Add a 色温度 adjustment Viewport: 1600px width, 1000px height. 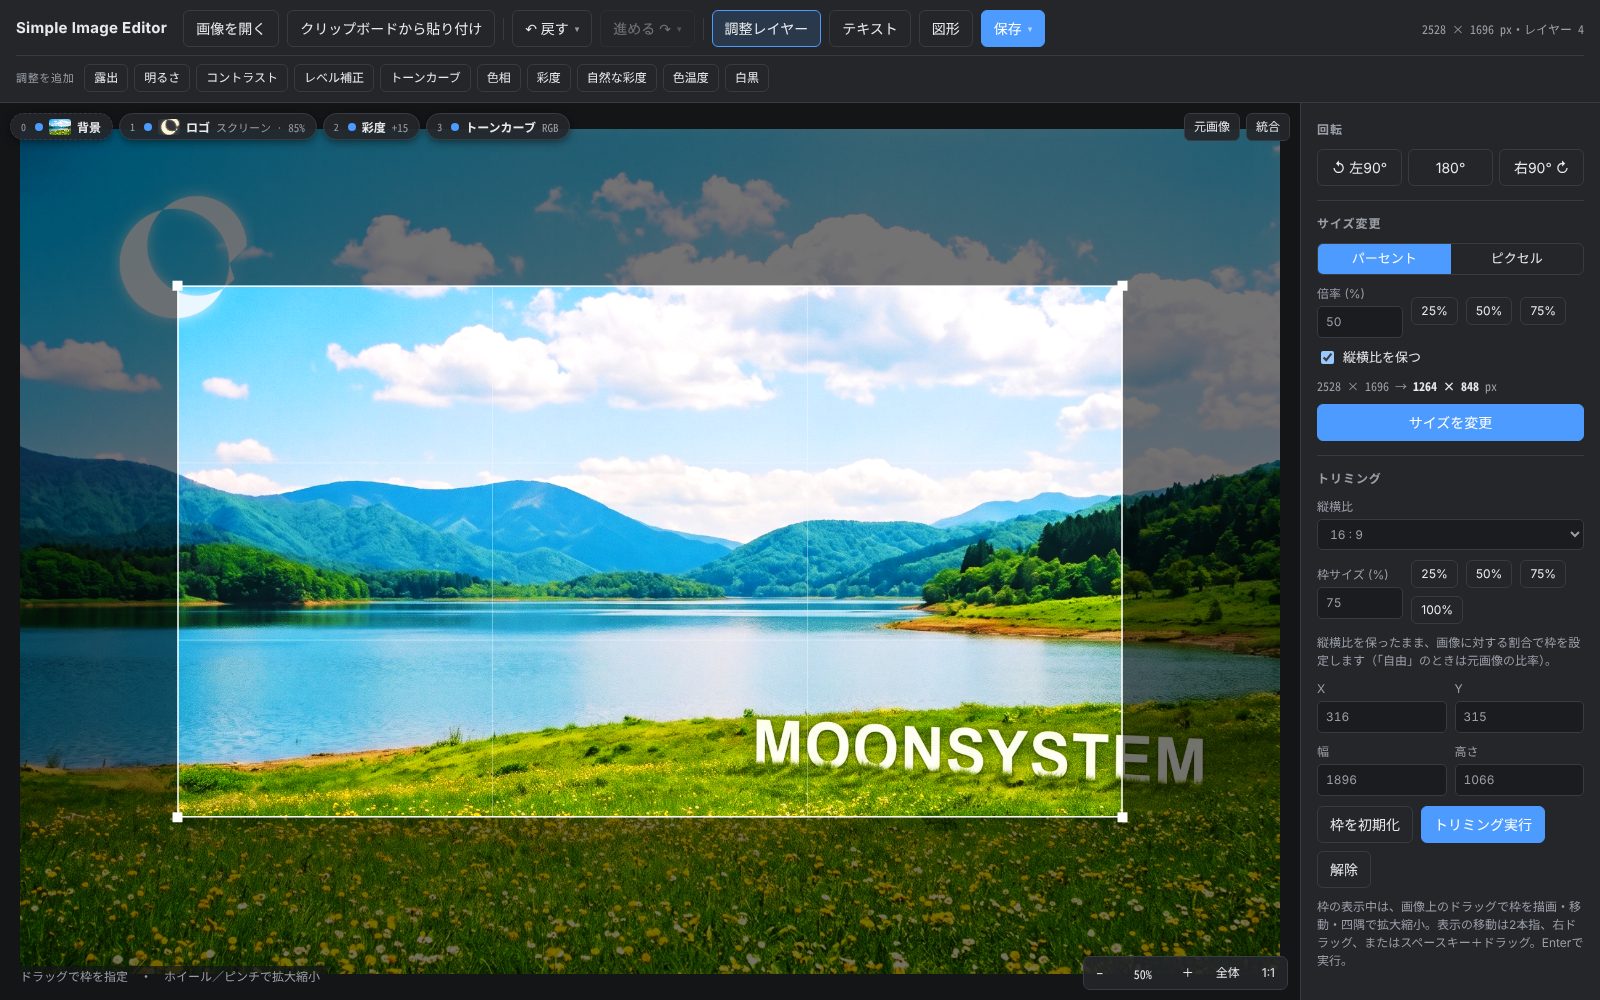[x=691, y=78]
